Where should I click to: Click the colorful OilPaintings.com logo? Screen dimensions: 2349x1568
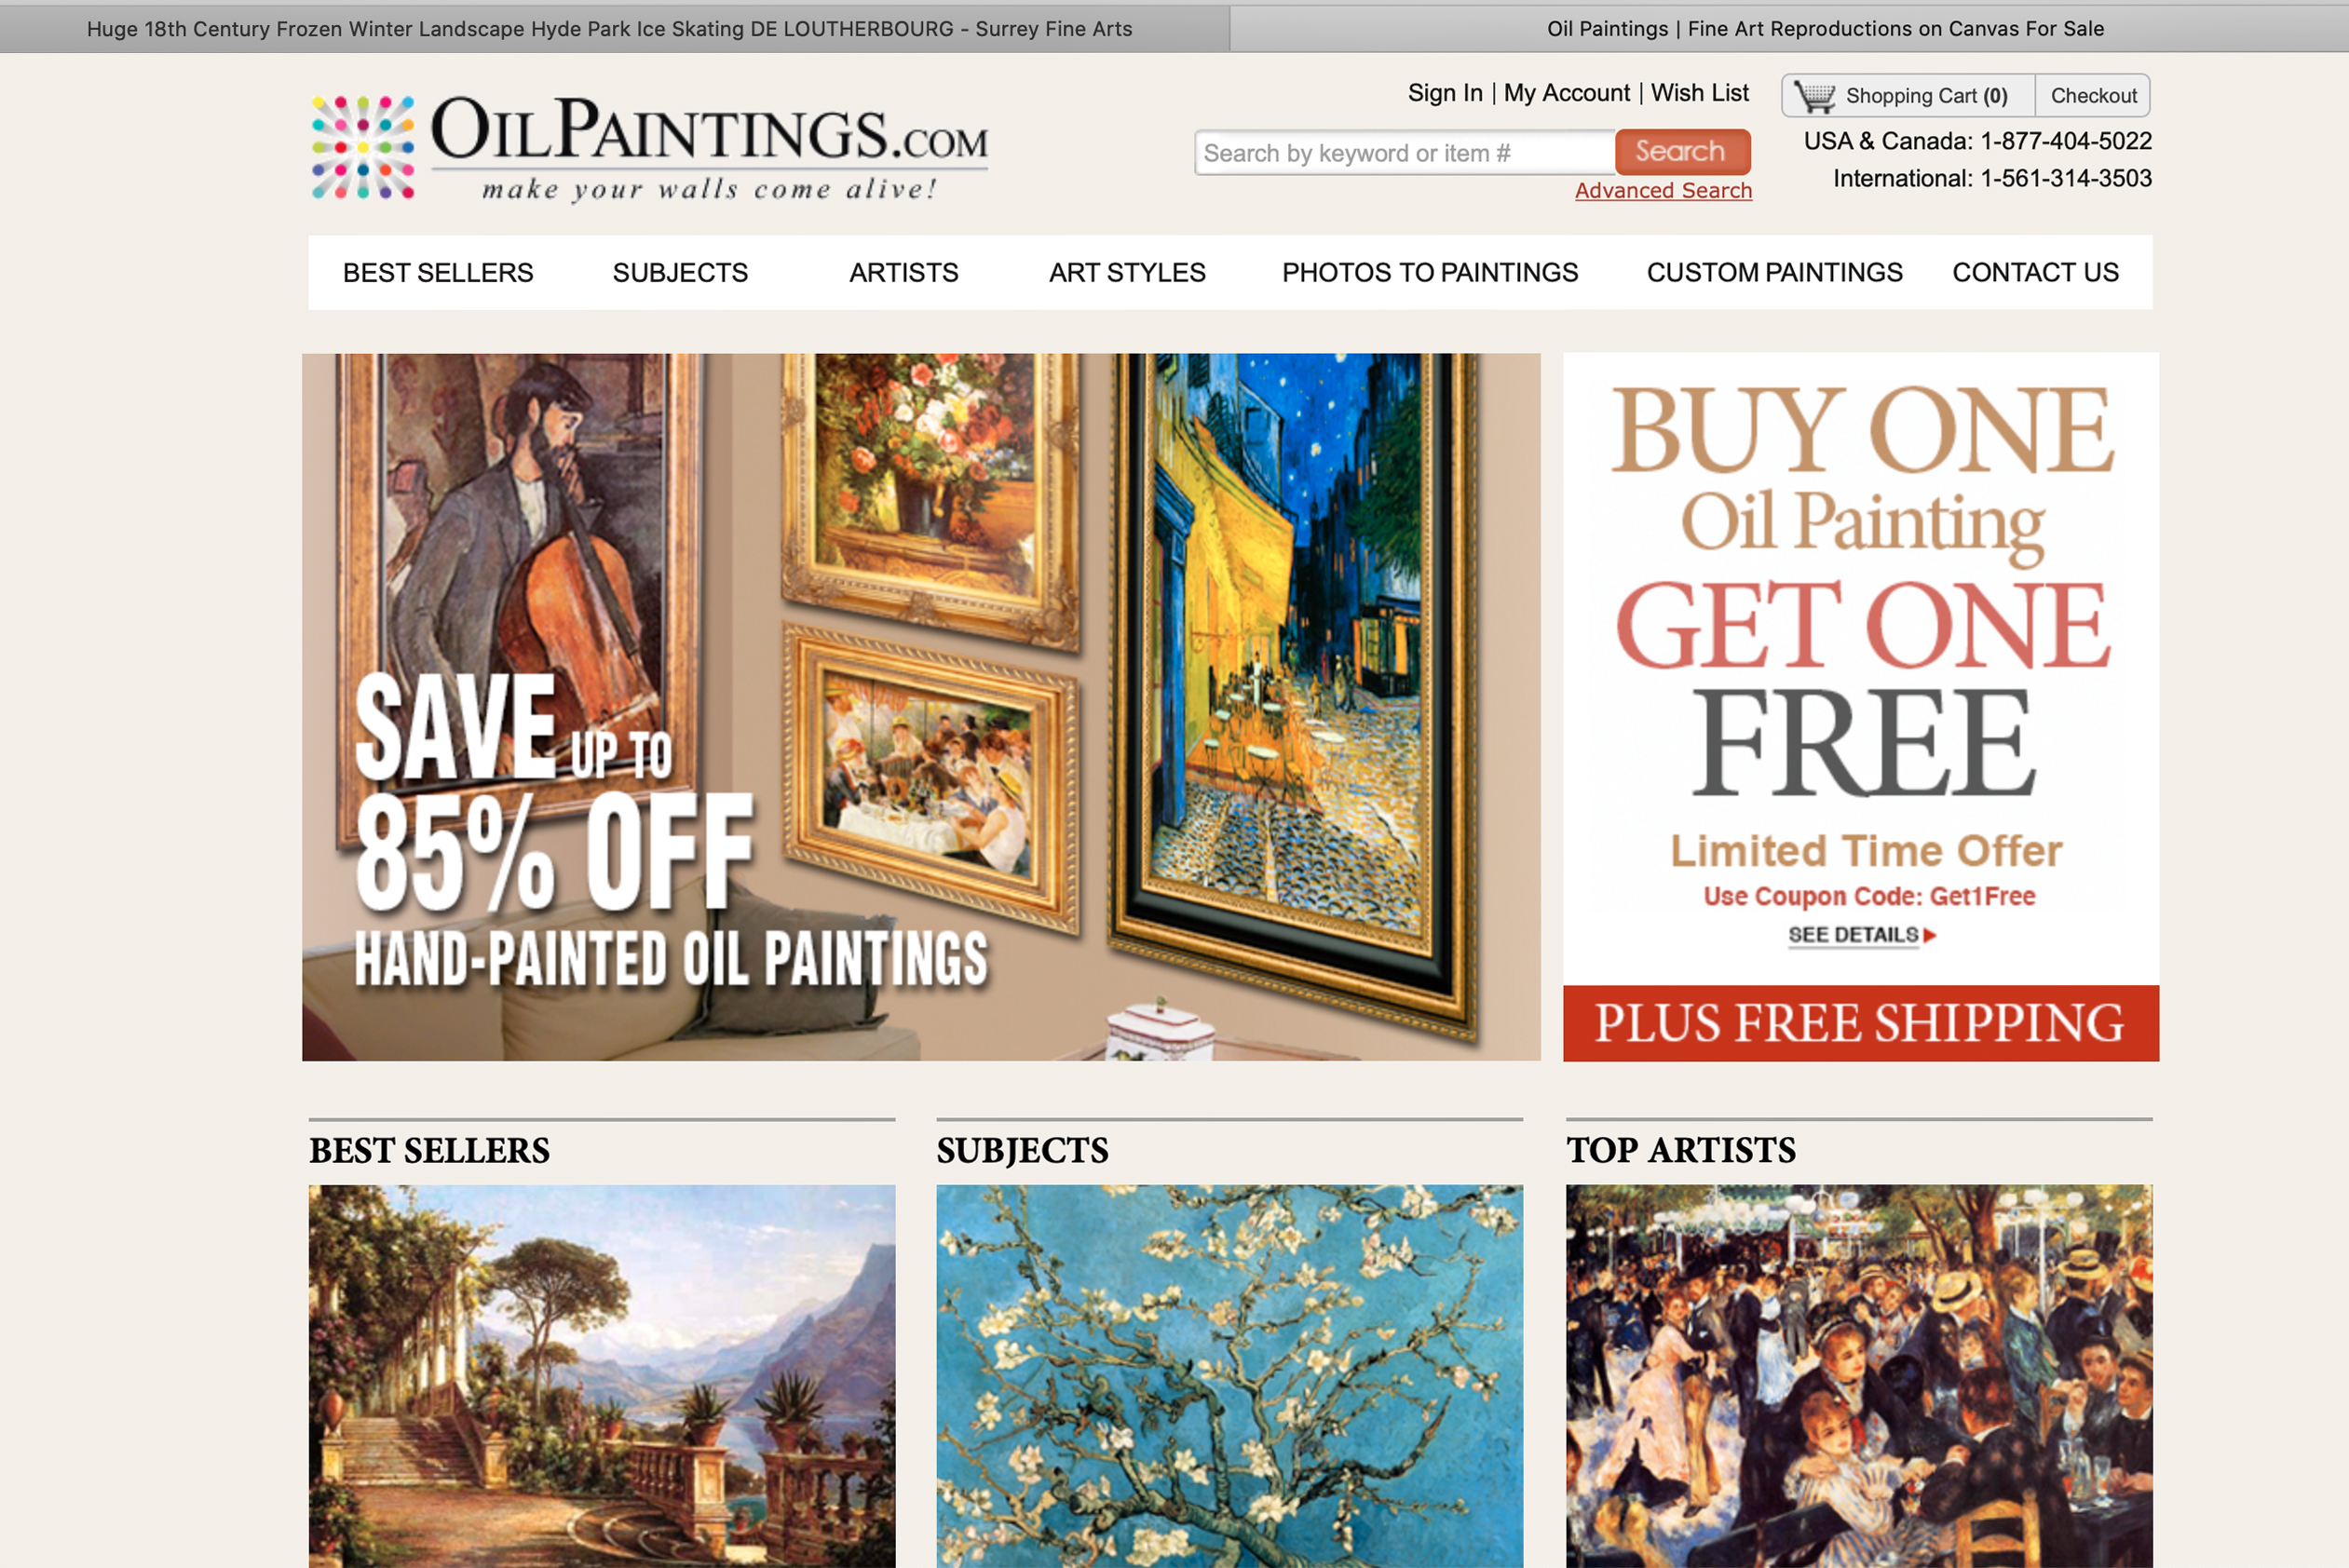pyautogui.click(x=650, y=148)
